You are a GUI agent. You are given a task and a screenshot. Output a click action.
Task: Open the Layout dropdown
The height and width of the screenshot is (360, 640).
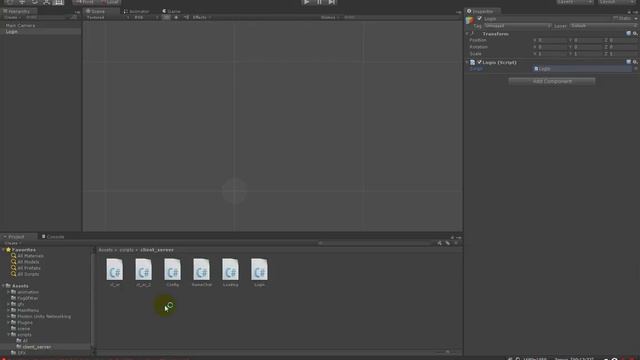617,2
